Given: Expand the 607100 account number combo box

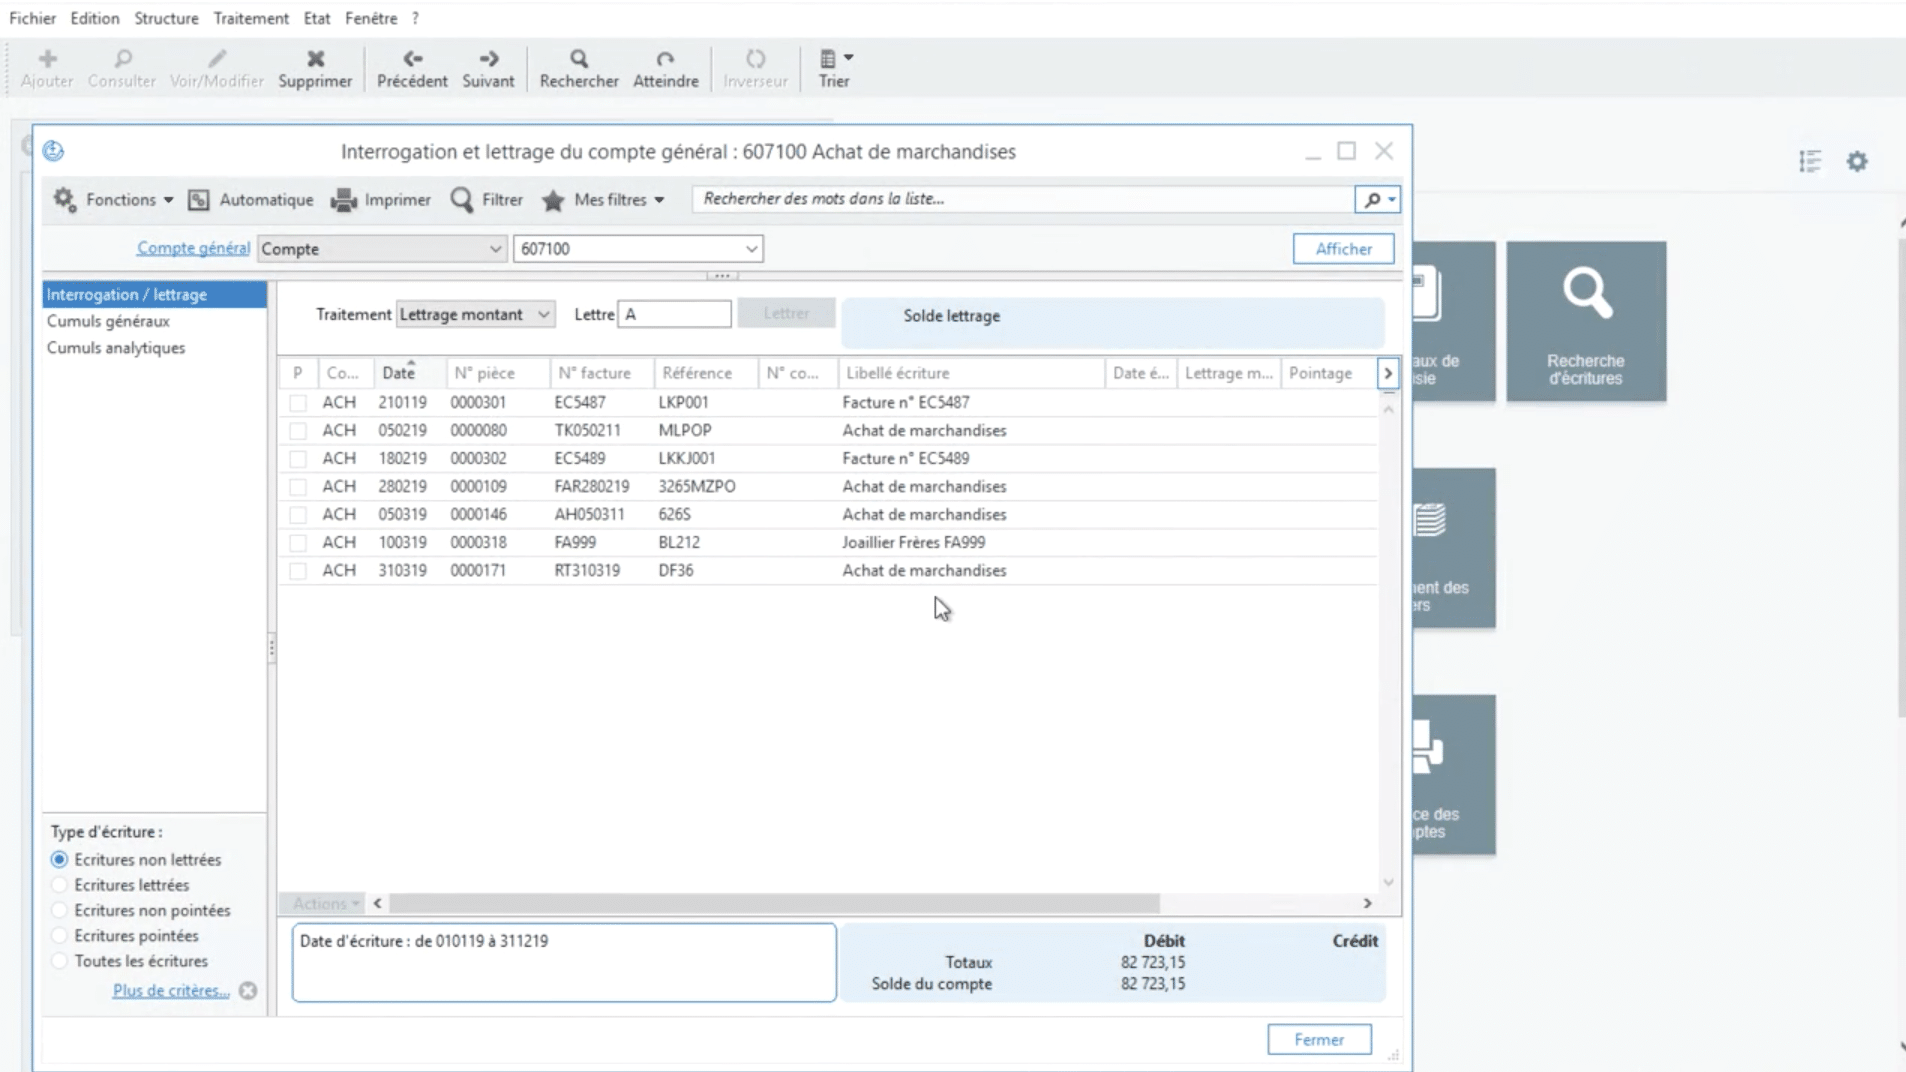Looking at the screenshot, I should coord(750,249).
